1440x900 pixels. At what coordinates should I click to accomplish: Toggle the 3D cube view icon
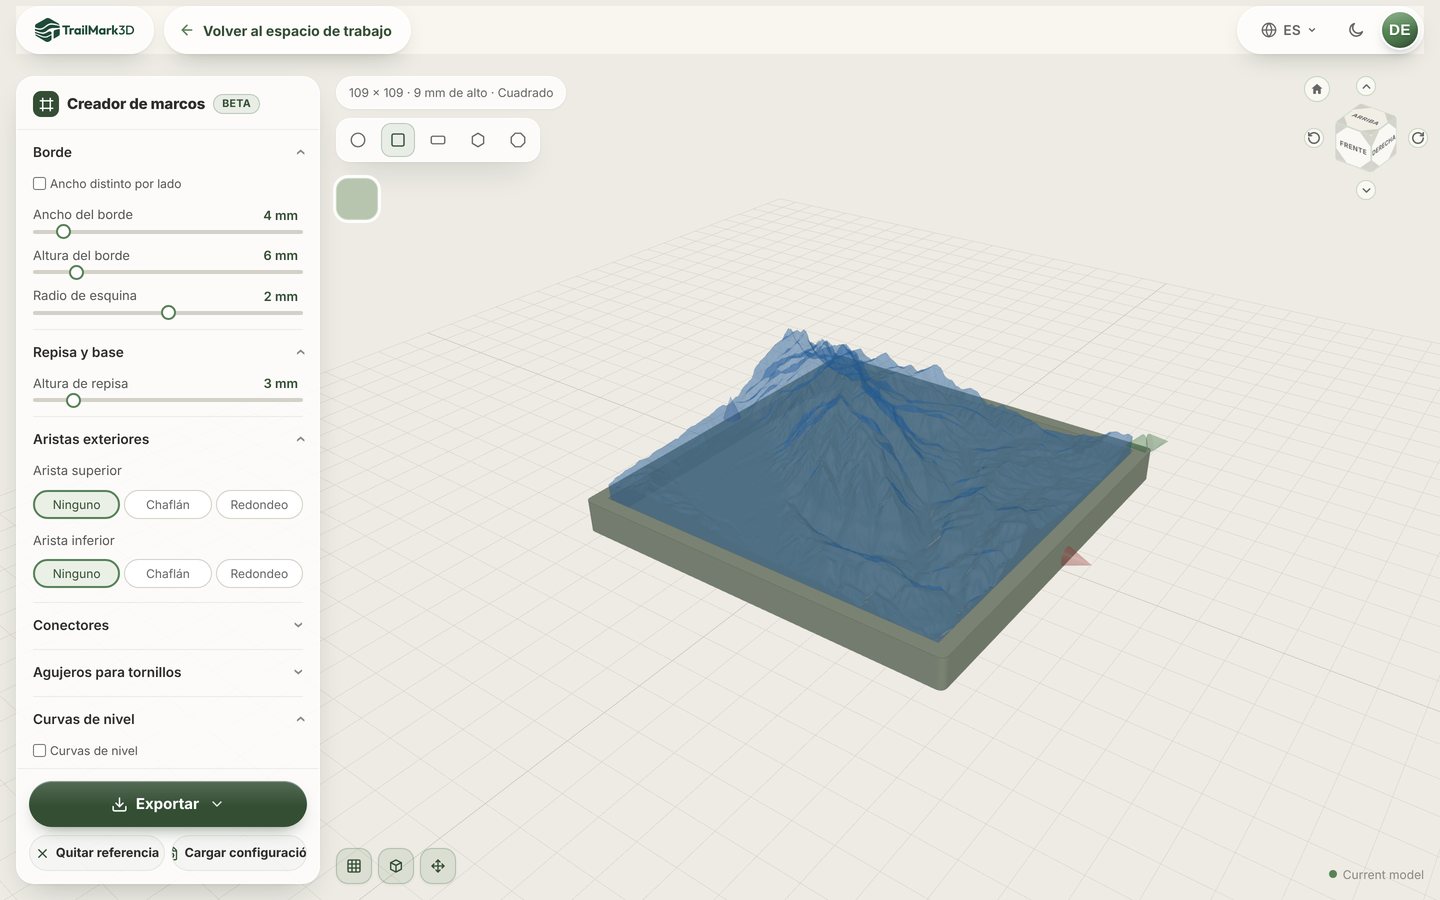coord(396,866)
